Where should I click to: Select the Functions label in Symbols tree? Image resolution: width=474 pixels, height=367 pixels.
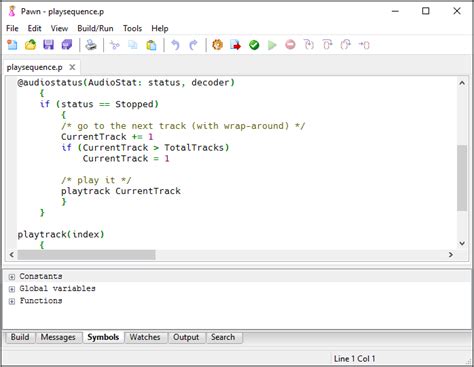(41, 301)
